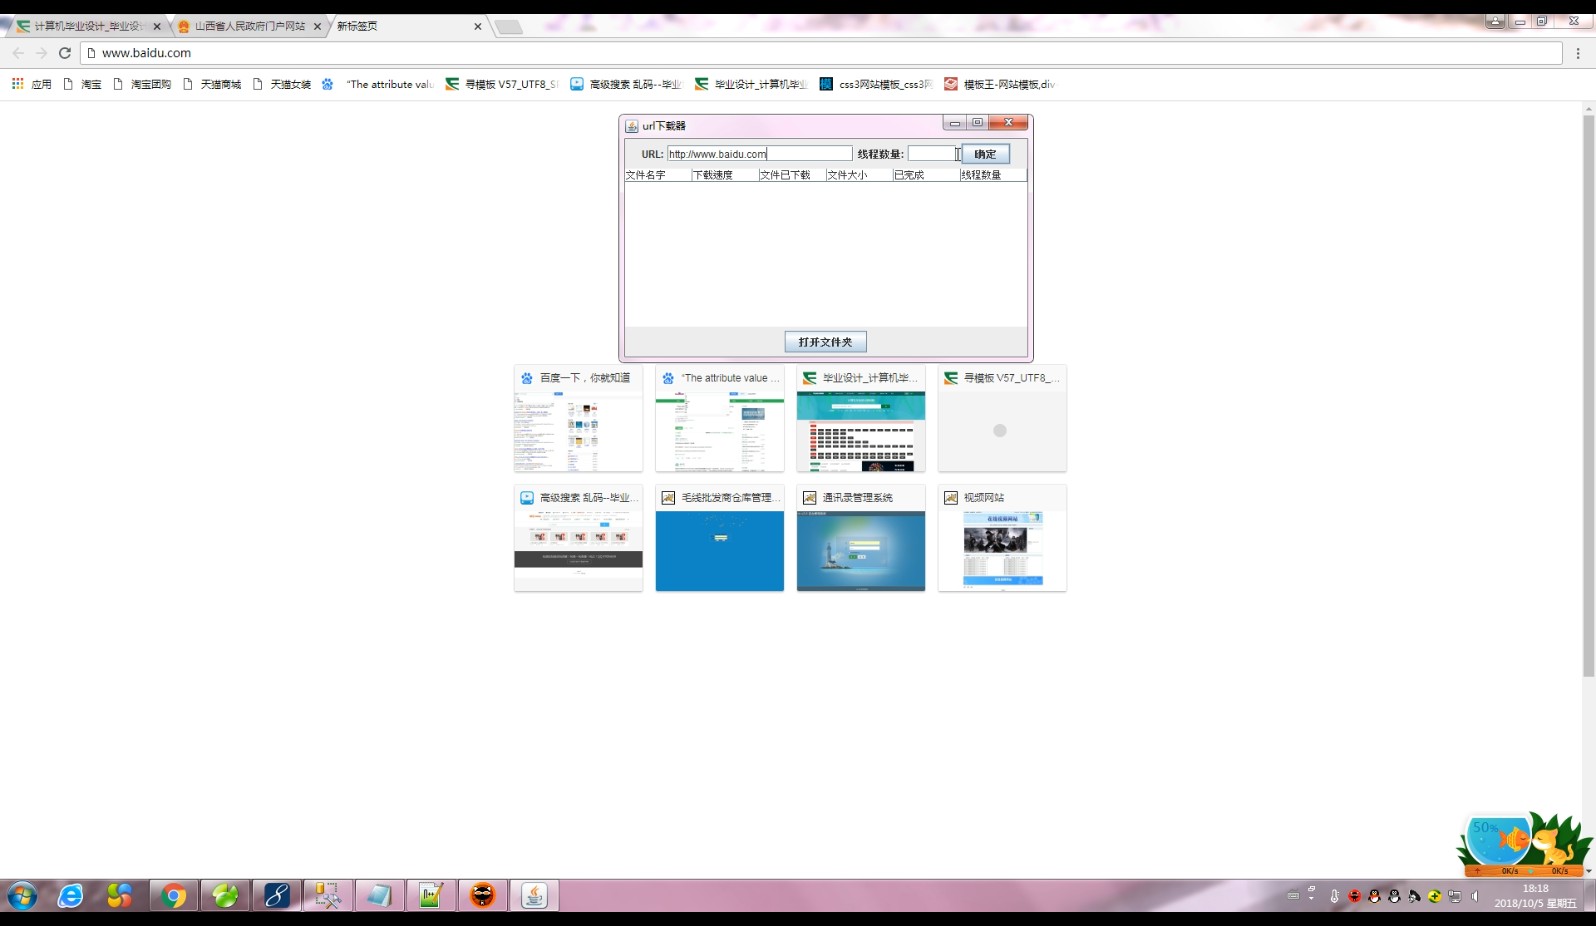The height and width of the screenshot is (926, 1596).
Task: Open the 通讯录管理系统 thumbnail tile
Action: [861, 538]
